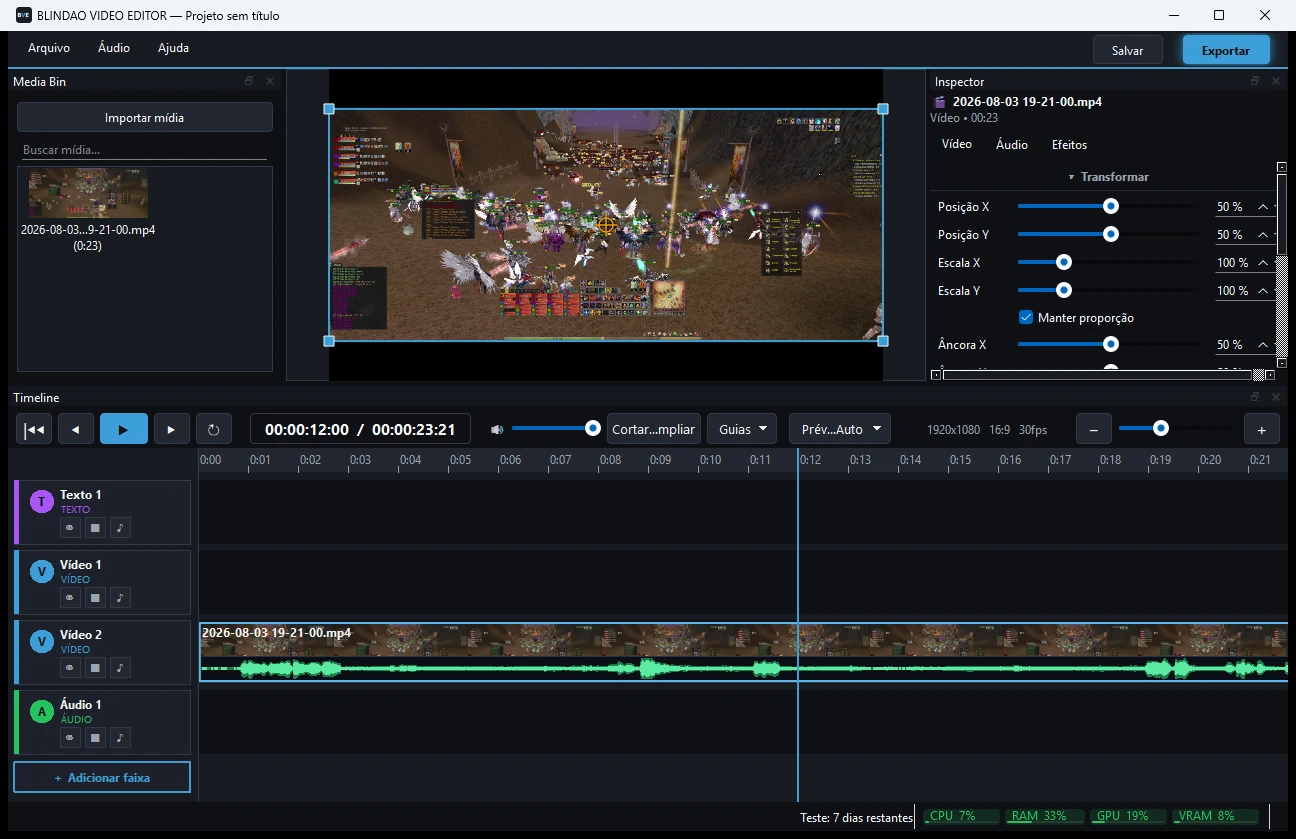The image size is (1296, 839).
Task: Open the Guias dropdown
Action: [742, 429]
